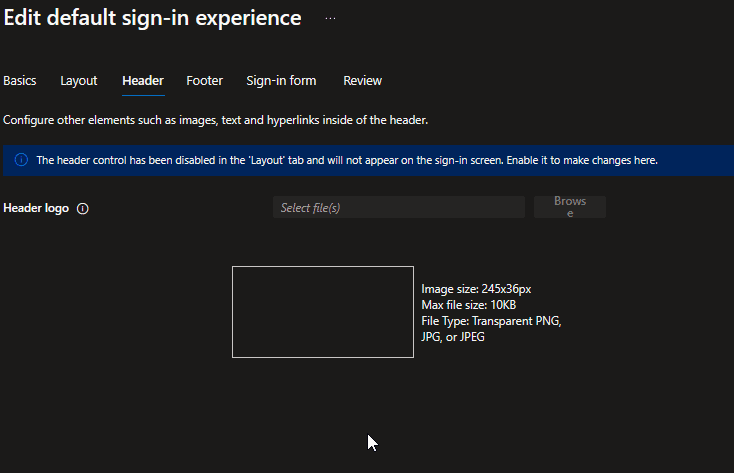Image resolution: width=734 pixels, height=473 pixels.
Task: Click the 'Edit default sign-in experience' page title
Action: point(152,18)
